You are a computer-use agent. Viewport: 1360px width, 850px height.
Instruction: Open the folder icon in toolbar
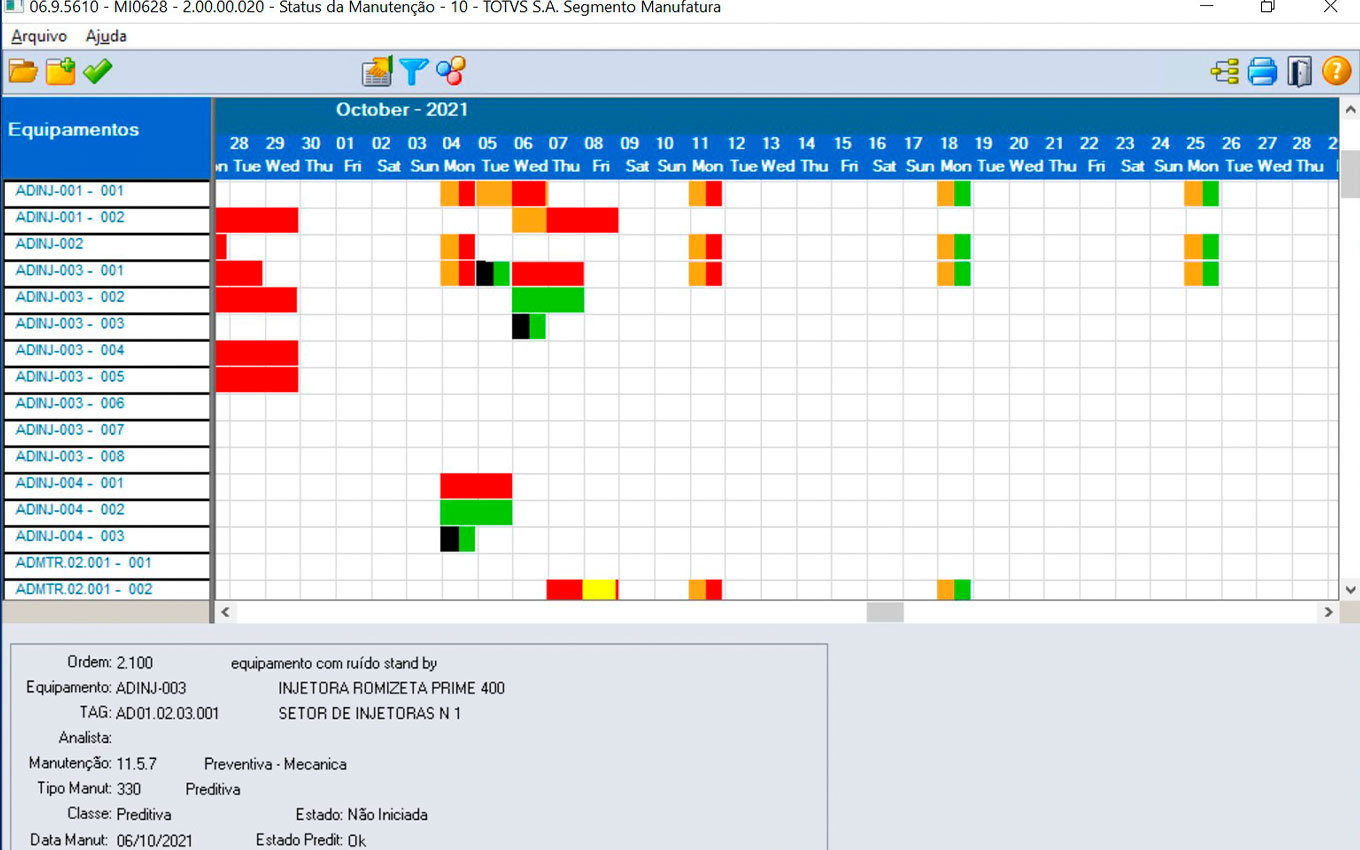tap(23, 71)
